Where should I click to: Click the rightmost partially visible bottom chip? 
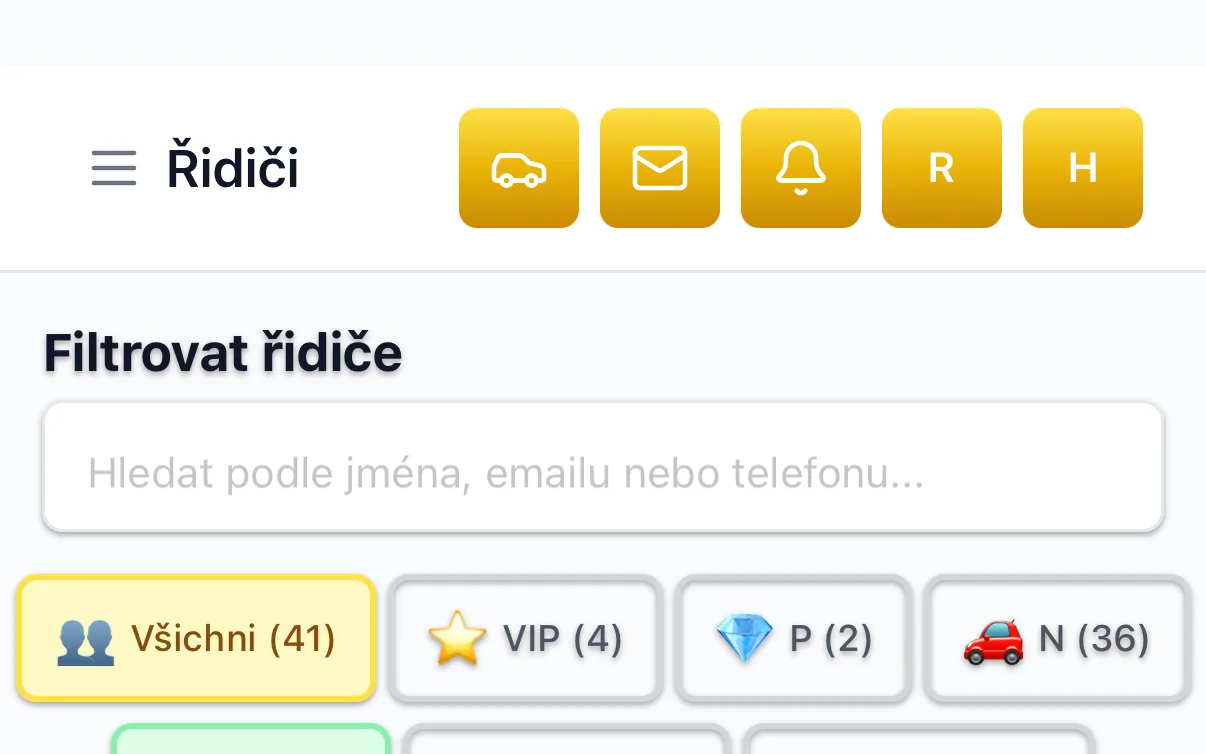(x=918, y=740)
